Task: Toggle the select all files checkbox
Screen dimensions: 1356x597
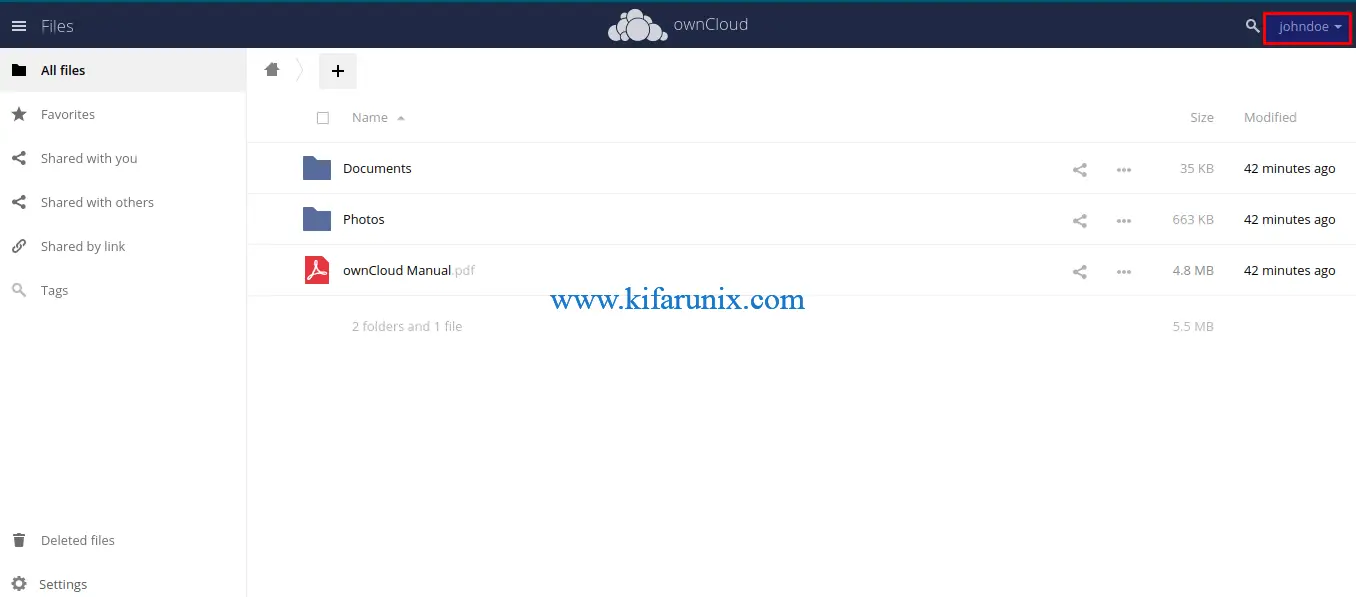Action: point(323,118)
